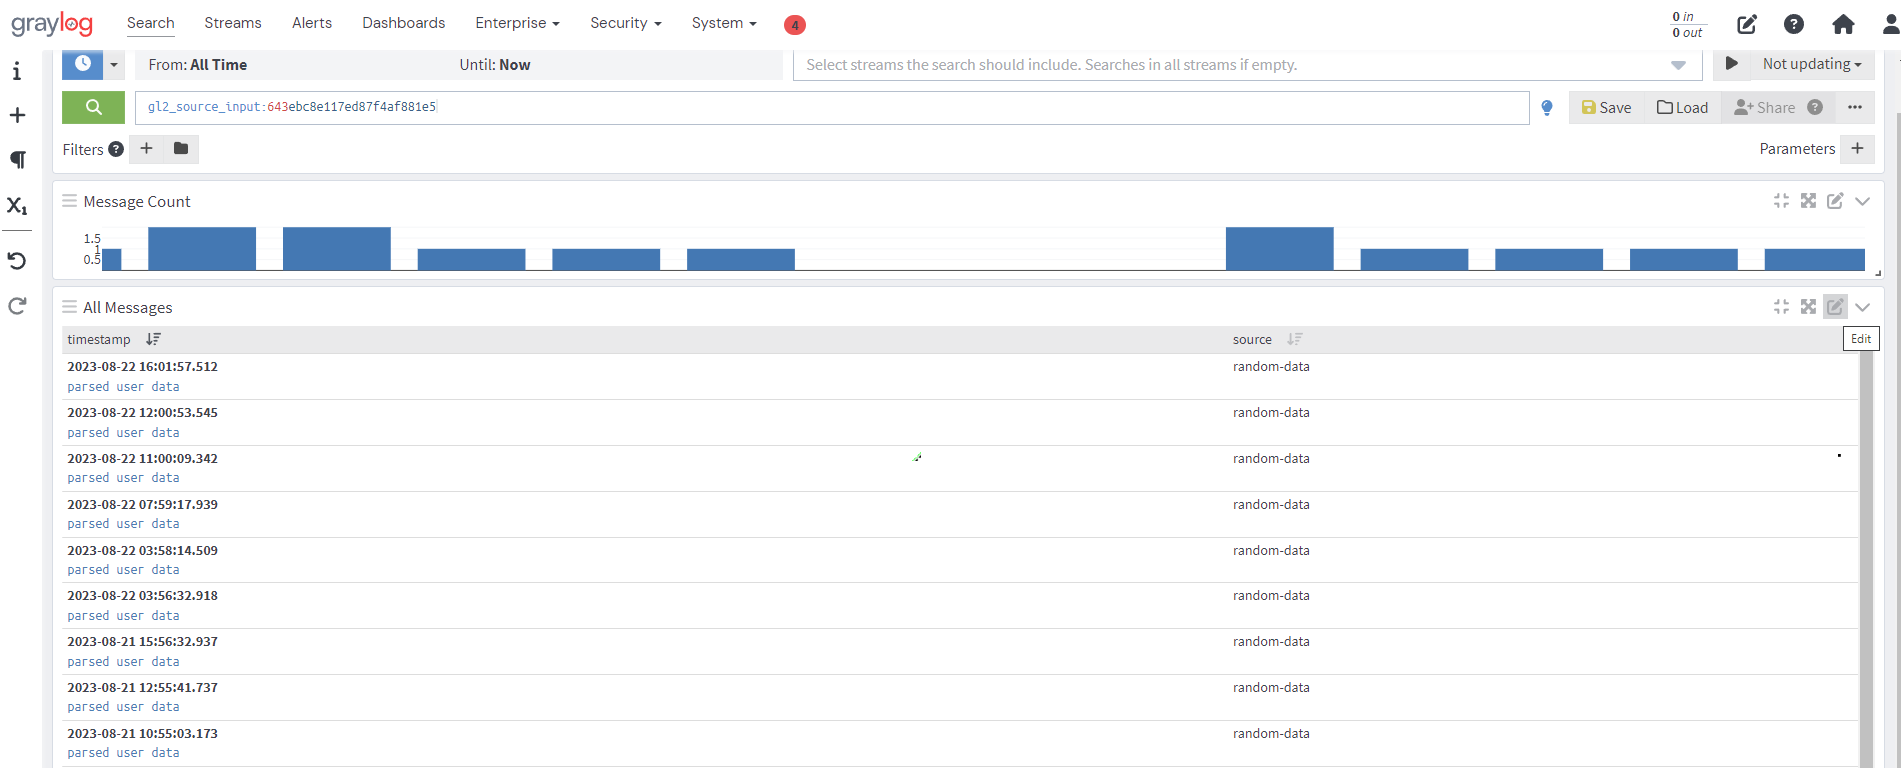Open the Dashboards page
The width and height of the screenshot is (1901, 768).
403,23
